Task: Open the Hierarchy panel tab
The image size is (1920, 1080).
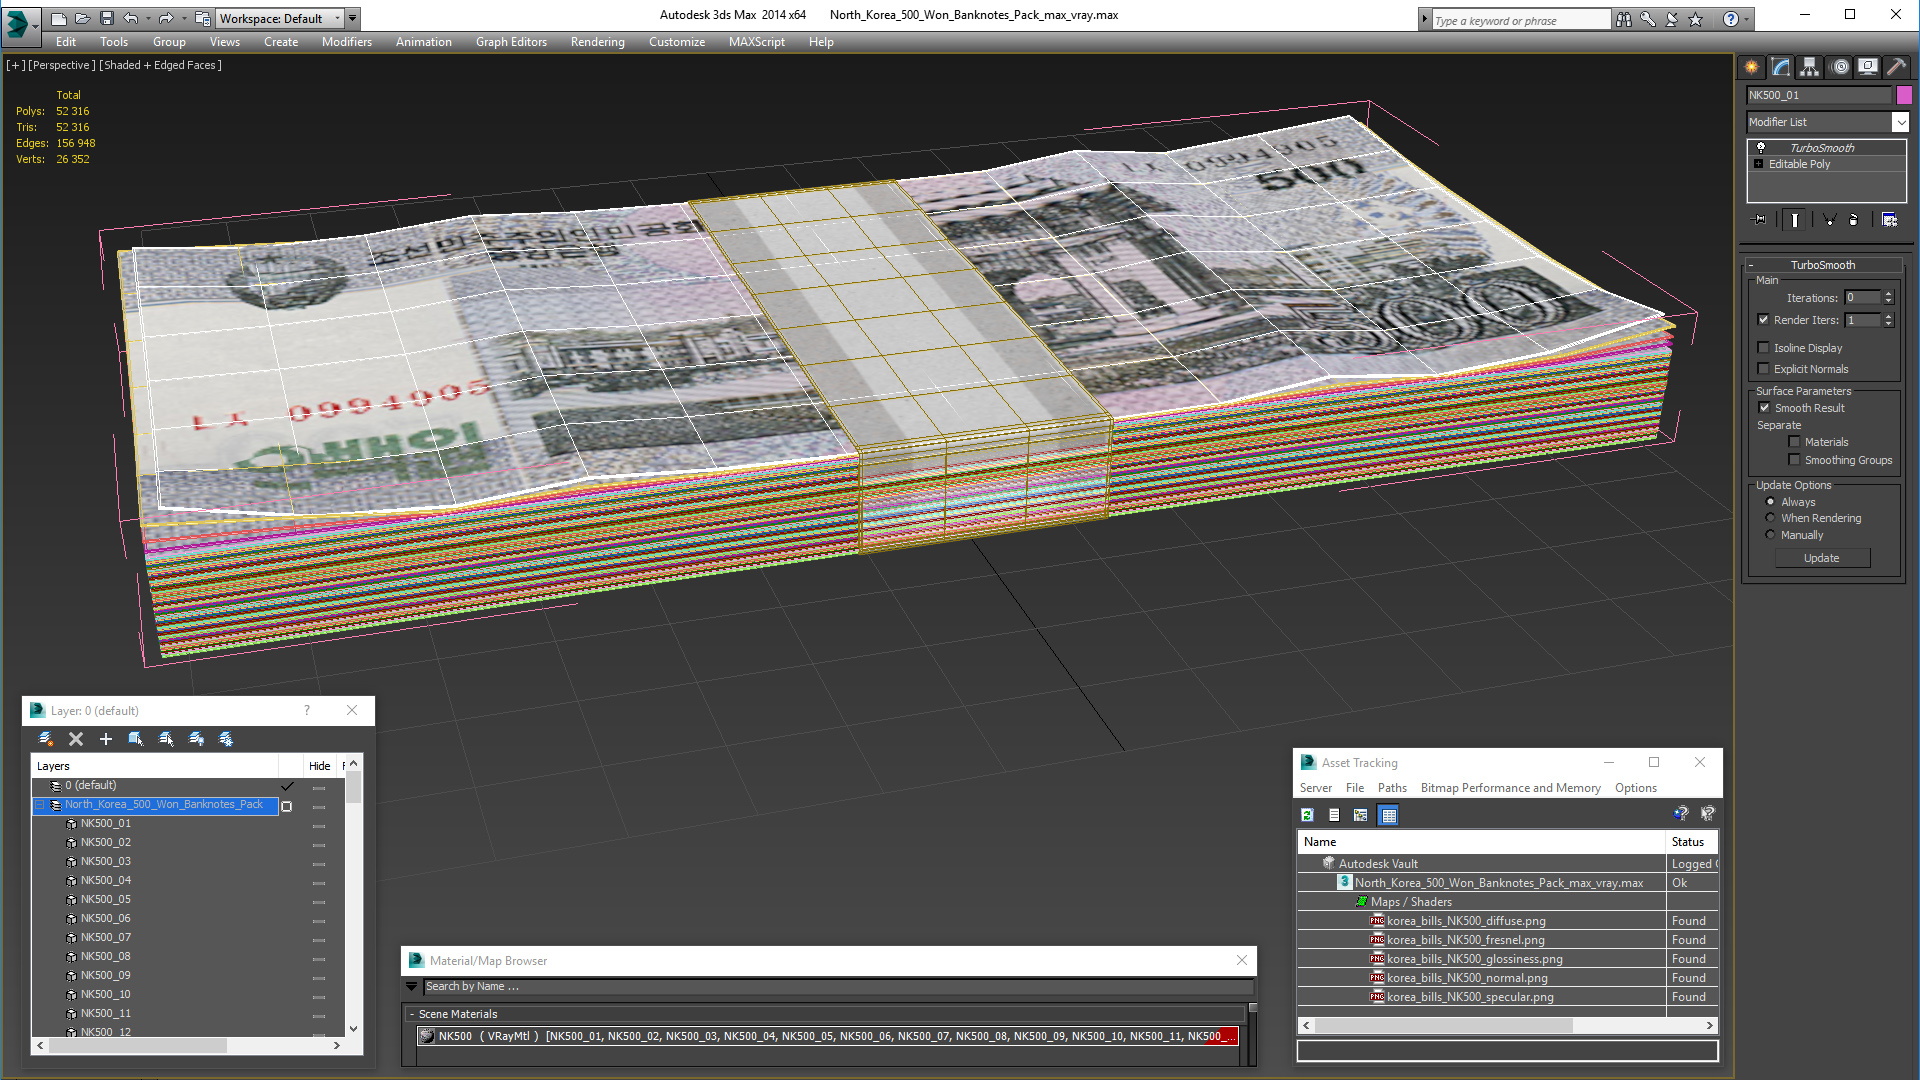Action: click(x=1810, y=67)
